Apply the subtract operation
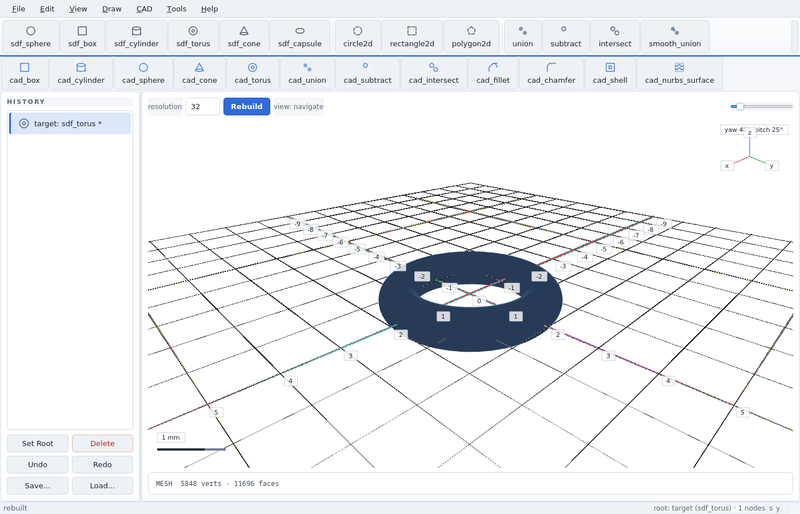Viewport: 800px width, 514px height. (x=566, y=37)
